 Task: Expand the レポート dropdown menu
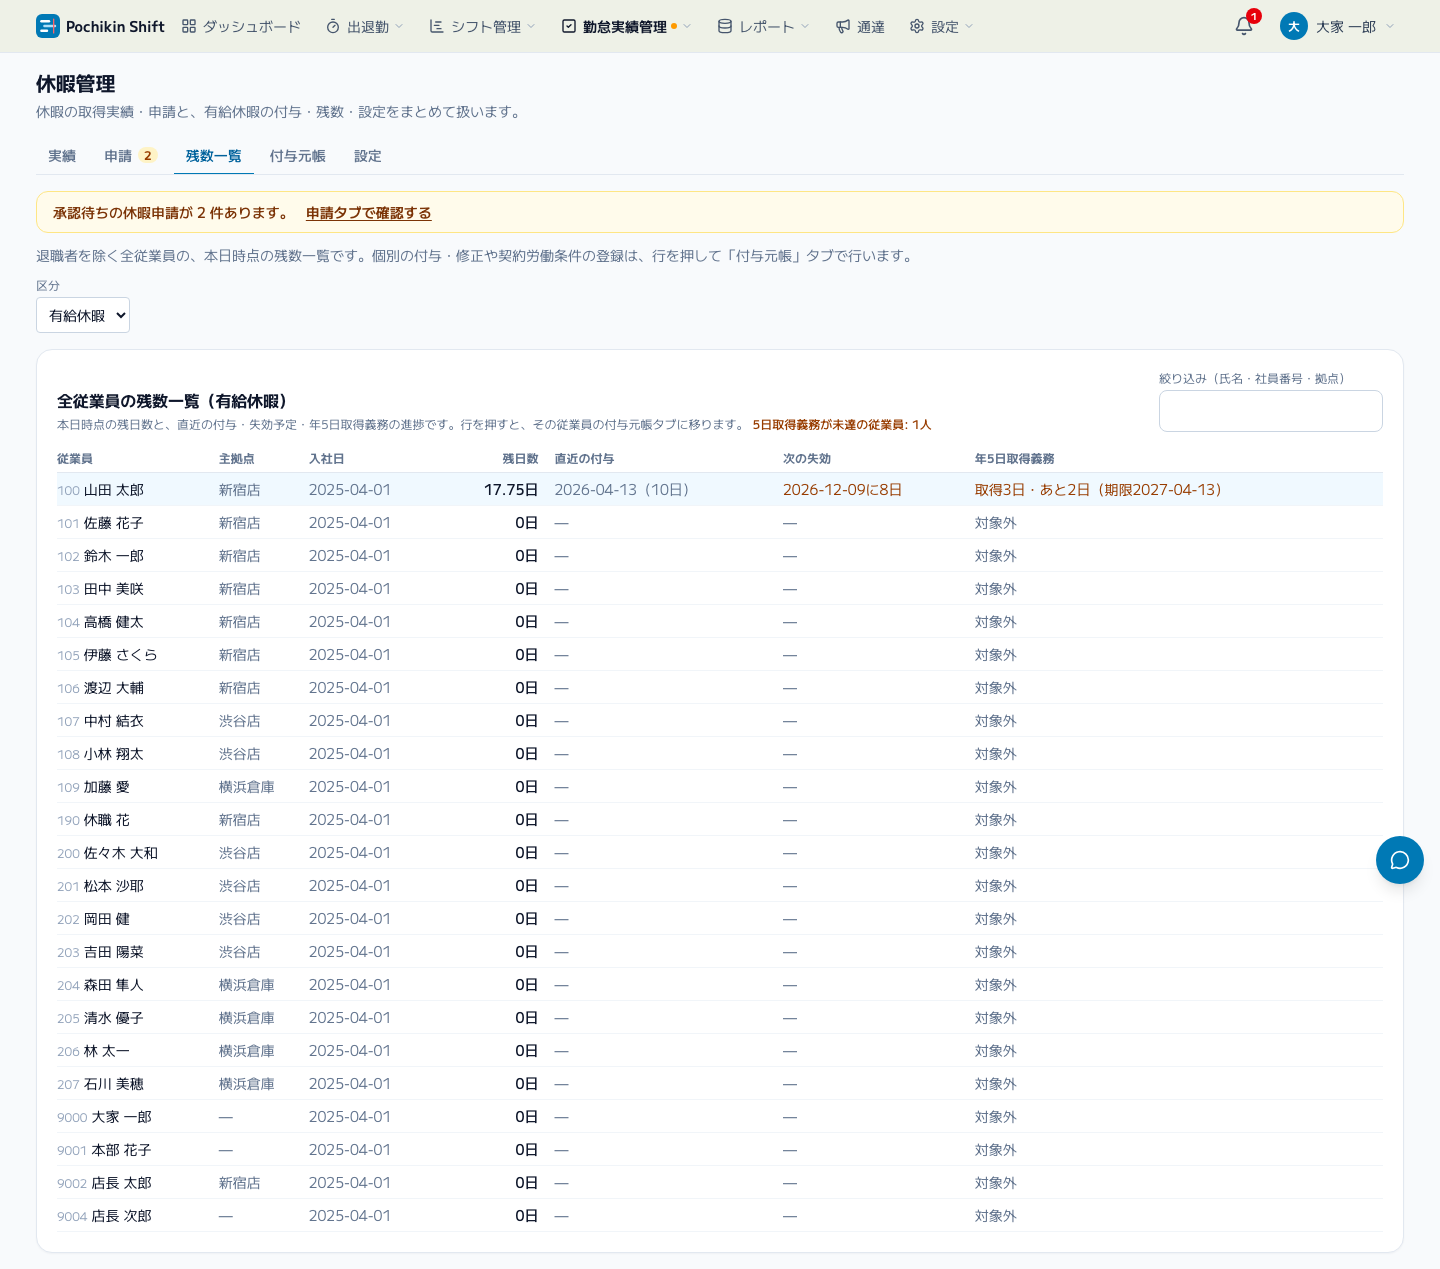763,26
